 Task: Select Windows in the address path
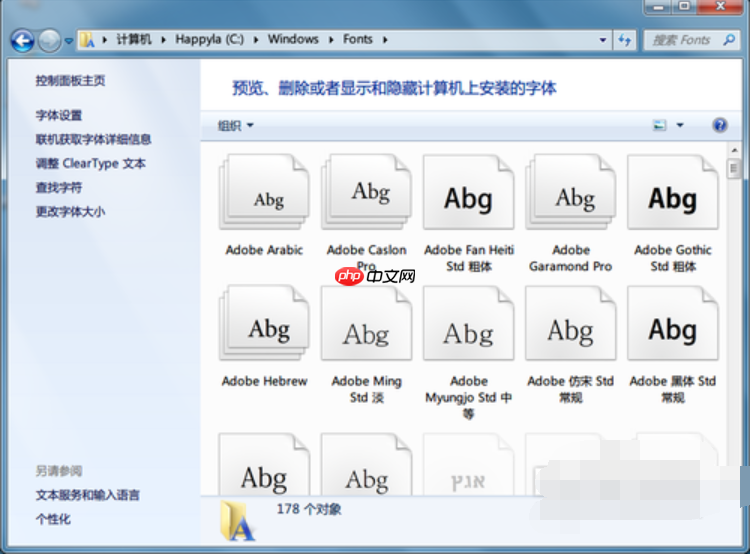point(293,39)
